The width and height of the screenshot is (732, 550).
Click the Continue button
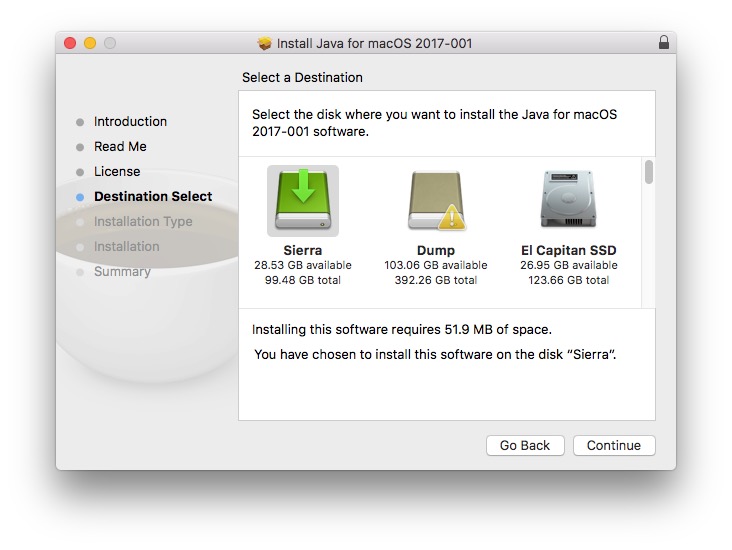(x=614, y=445)
